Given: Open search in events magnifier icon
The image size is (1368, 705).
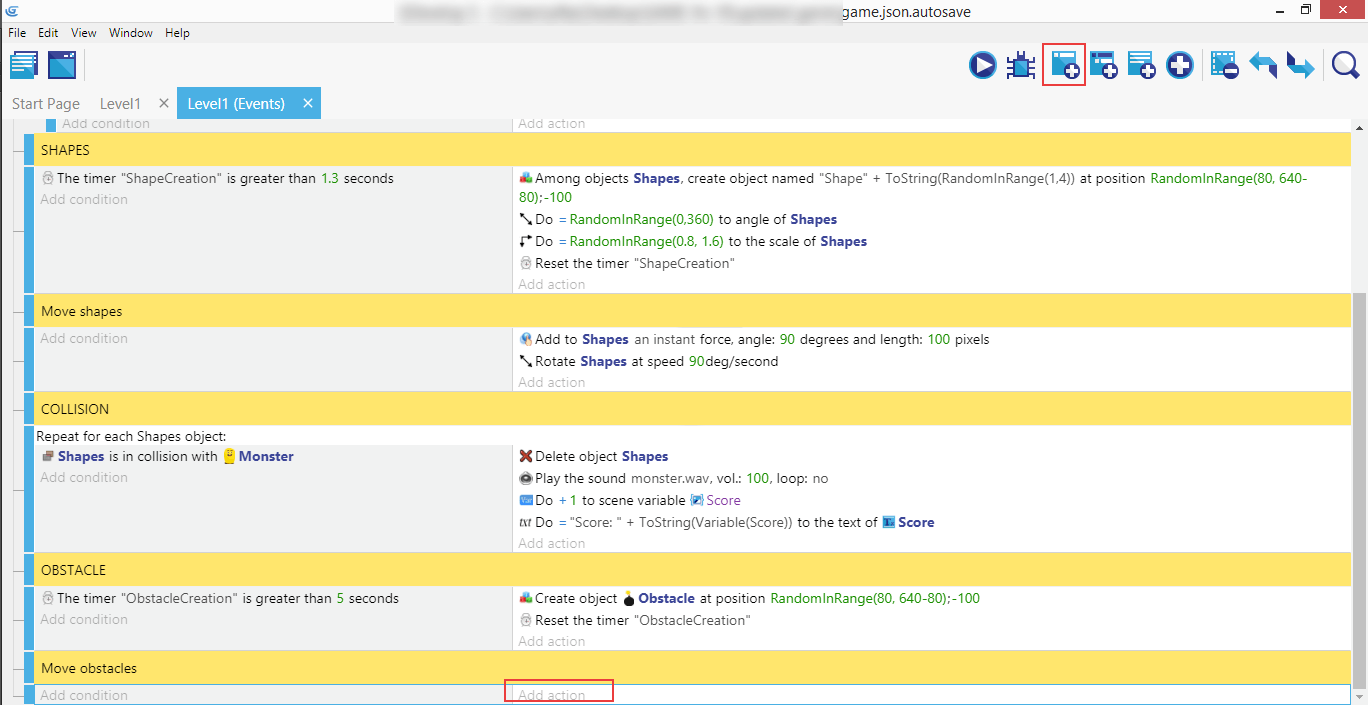Looking at the screenshot, I should (1345, 66).
